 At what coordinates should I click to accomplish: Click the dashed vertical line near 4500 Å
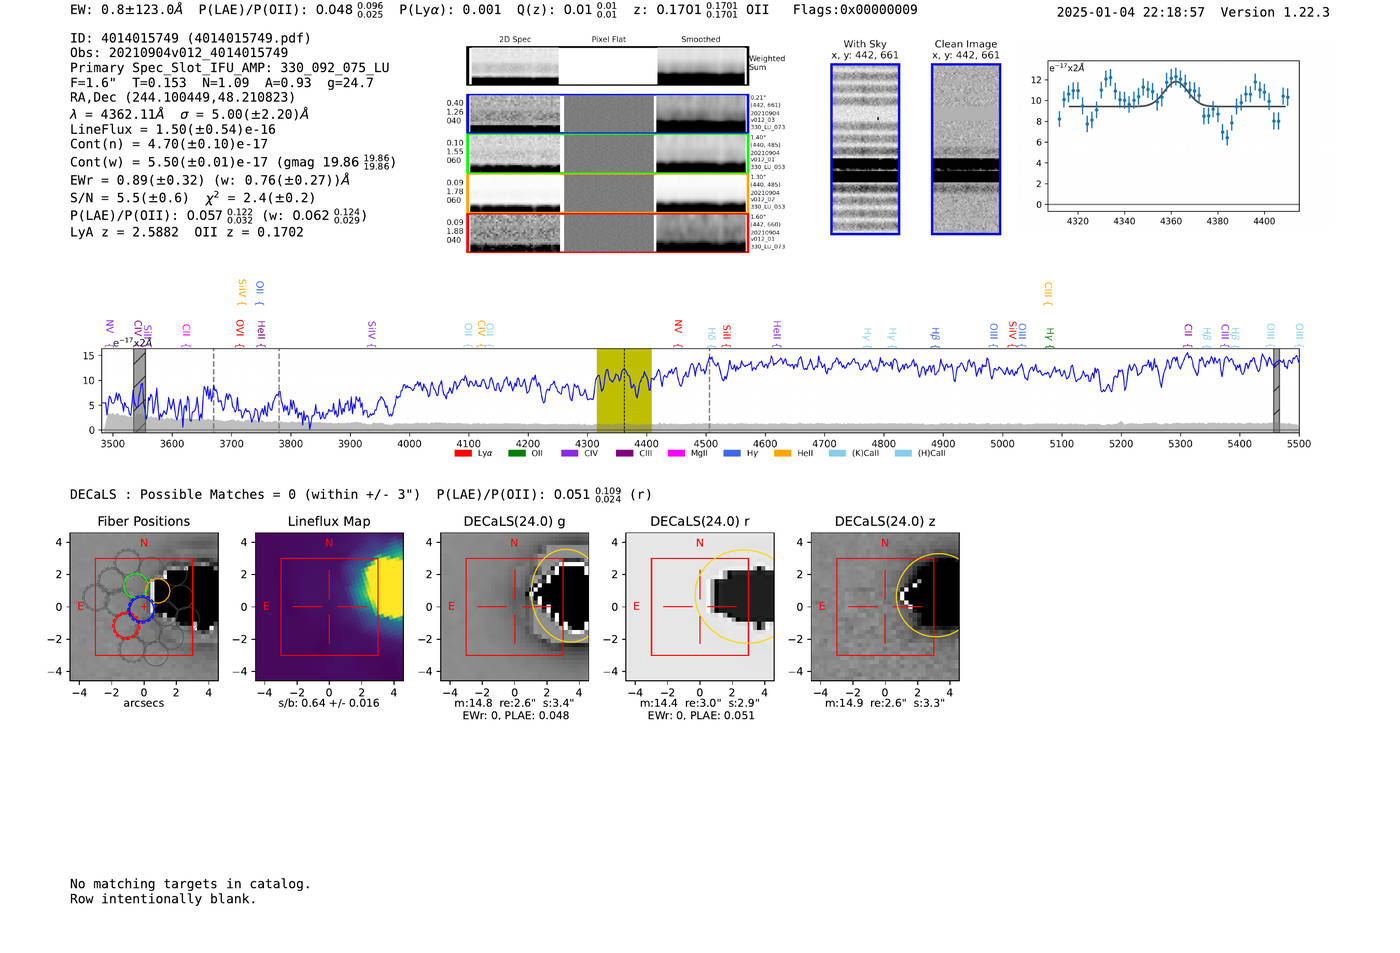pyautogui.click(x=709, y=390)
